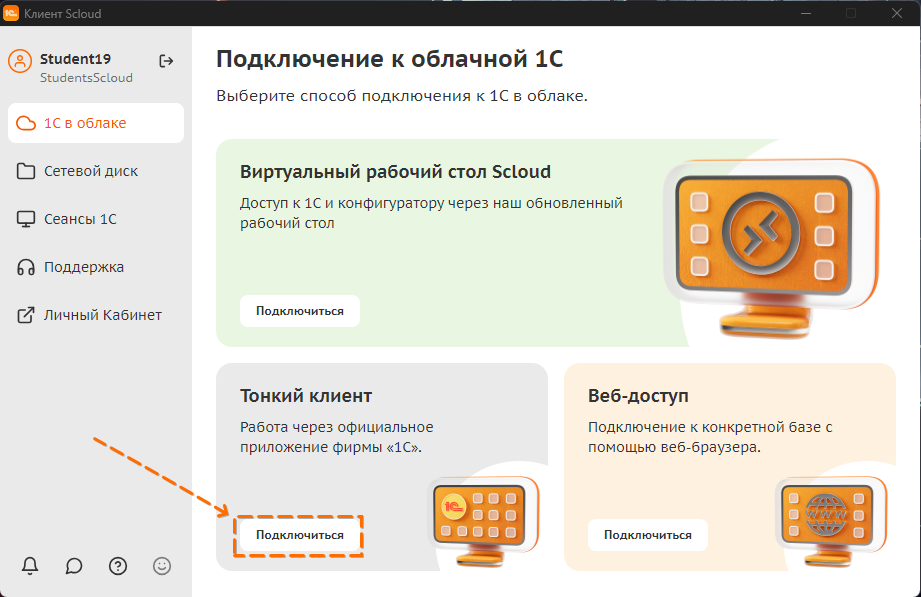Click the help question mark icon
921x597 pixels.
point(118,566)
